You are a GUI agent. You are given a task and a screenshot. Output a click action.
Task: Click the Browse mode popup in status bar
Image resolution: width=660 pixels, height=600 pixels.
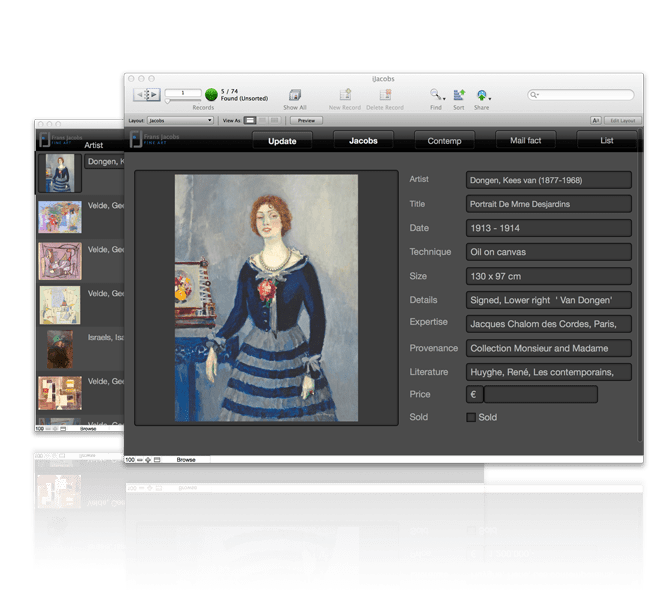pyautogui.click(x=186, y=460)
